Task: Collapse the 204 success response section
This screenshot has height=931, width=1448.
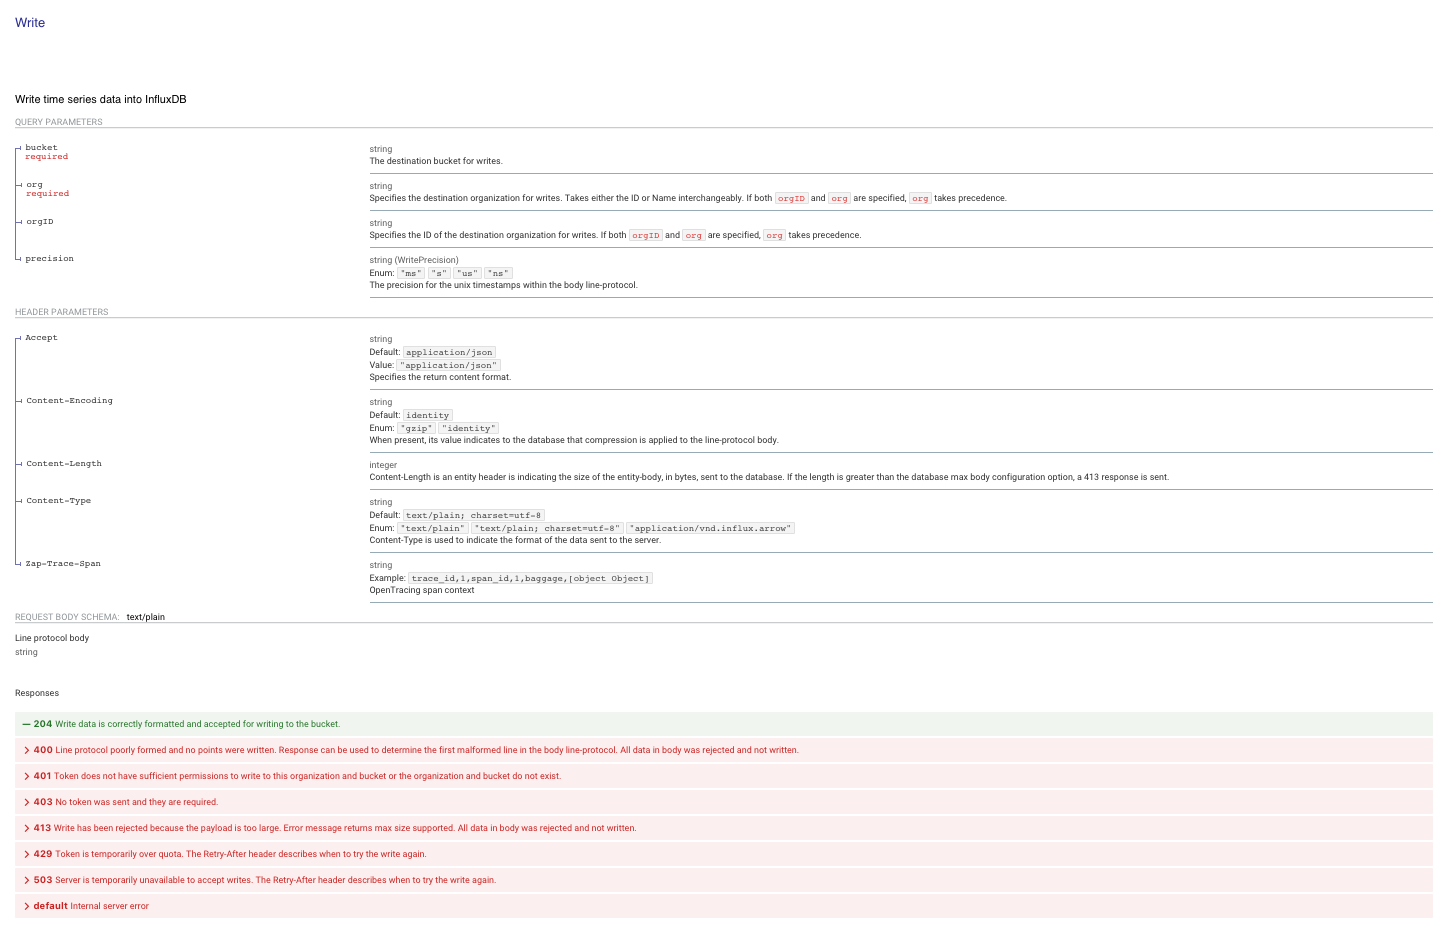Action: click(x=42, y=723)
